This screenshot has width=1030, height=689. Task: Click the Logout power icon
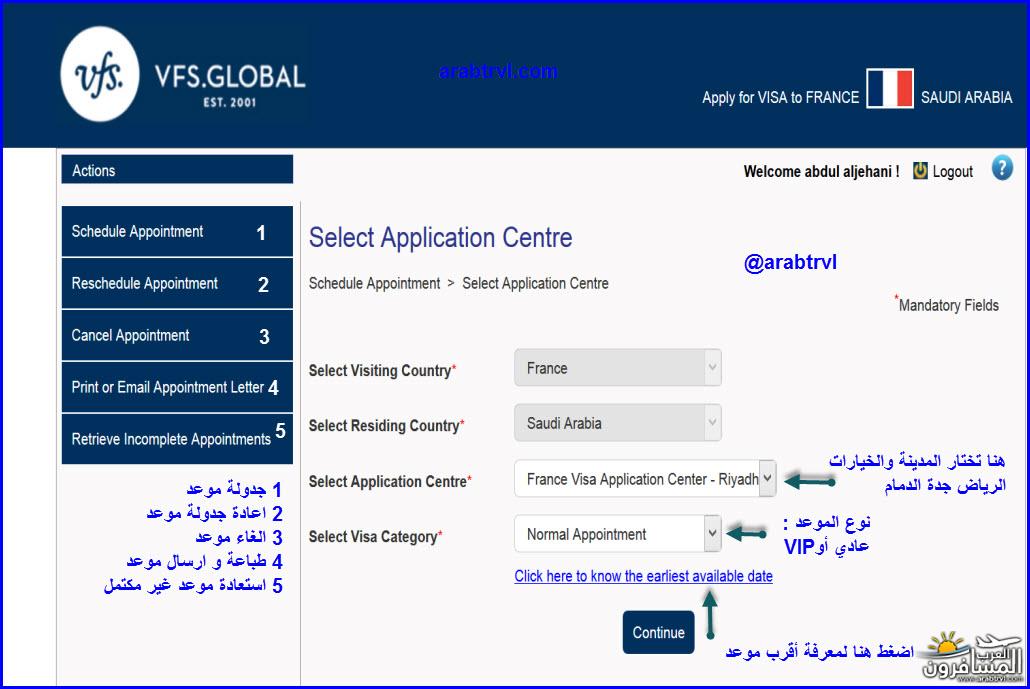point(920,171)
